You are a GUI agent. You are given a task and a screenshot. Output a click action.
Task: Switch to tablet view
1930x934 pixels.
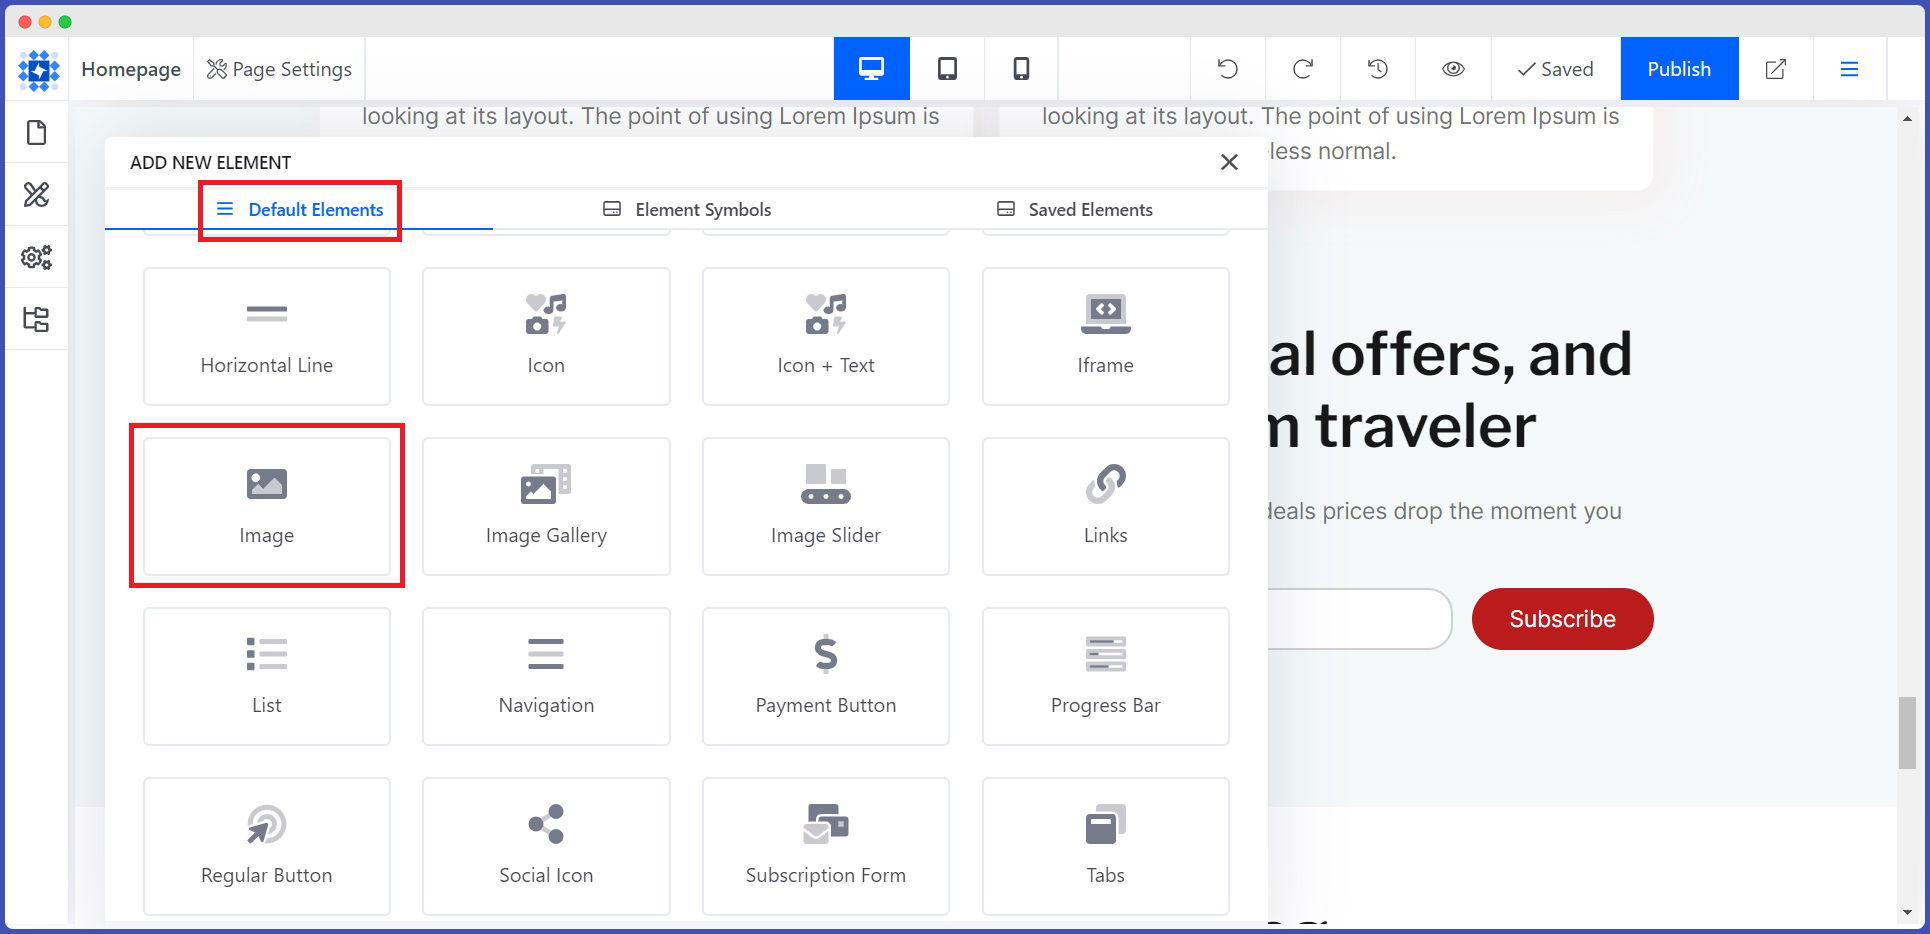point(947,69)
